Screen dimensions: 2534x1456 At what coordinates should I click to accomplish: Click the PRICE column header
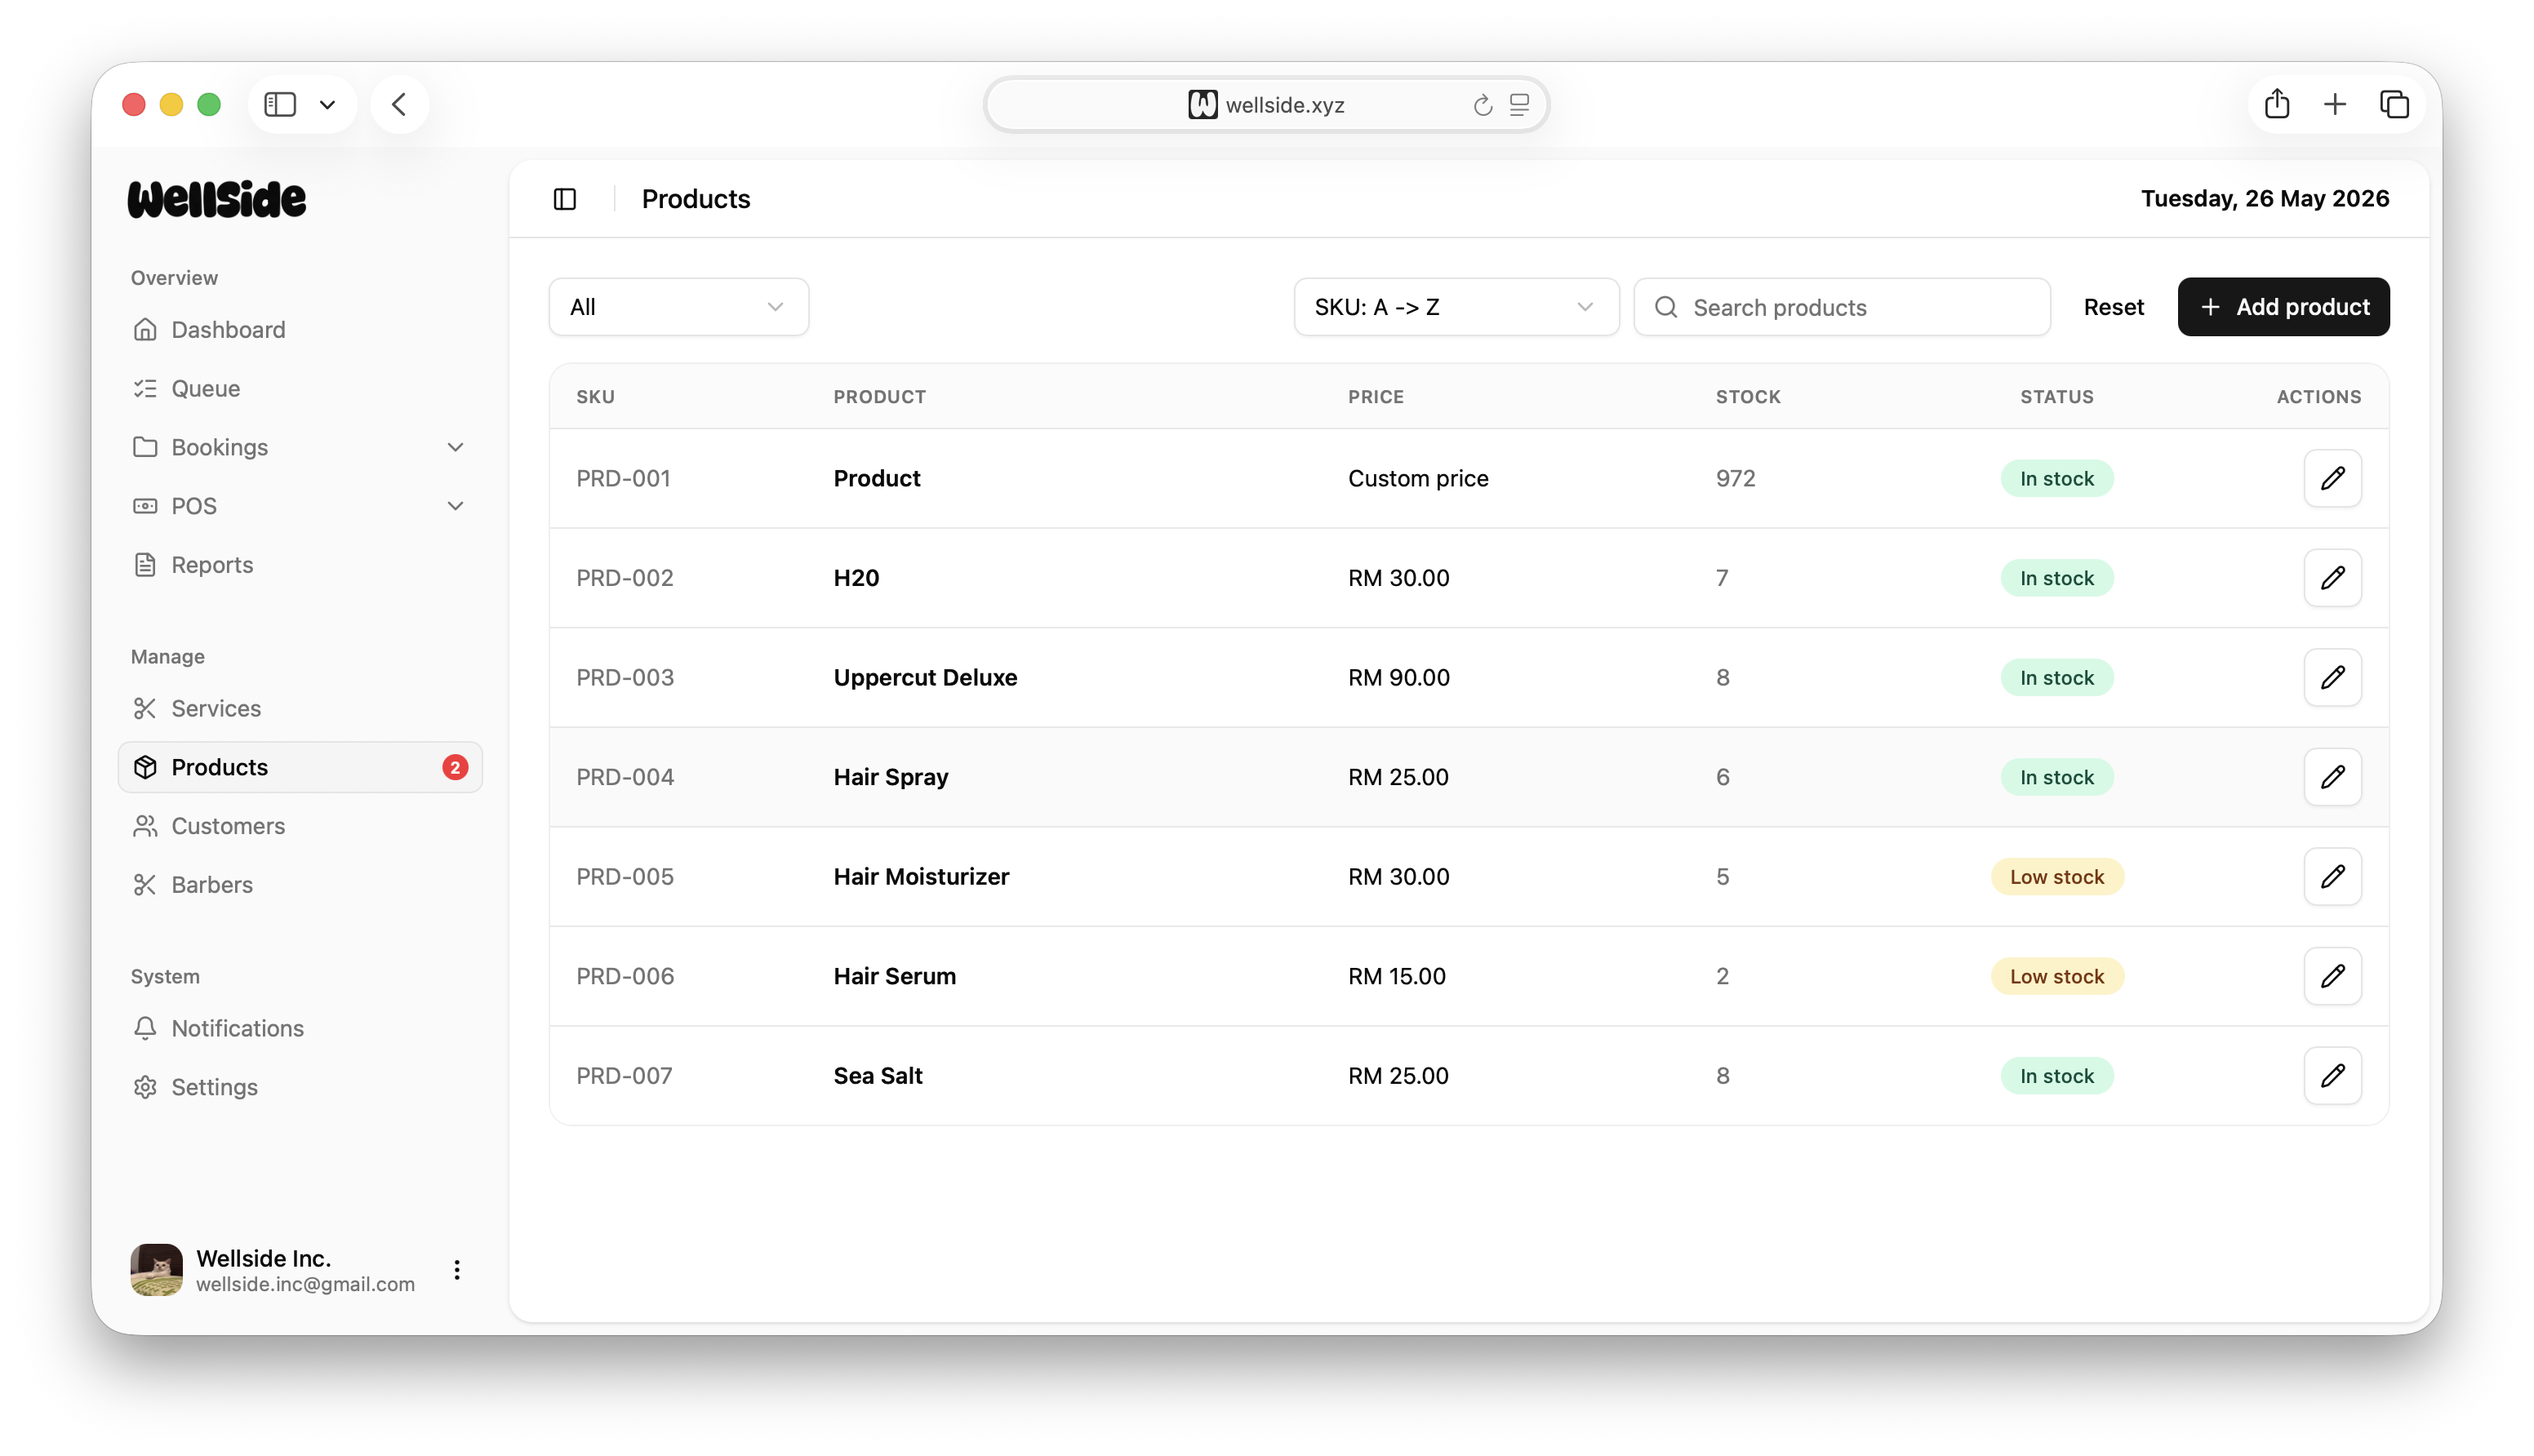pos(1375,397)
